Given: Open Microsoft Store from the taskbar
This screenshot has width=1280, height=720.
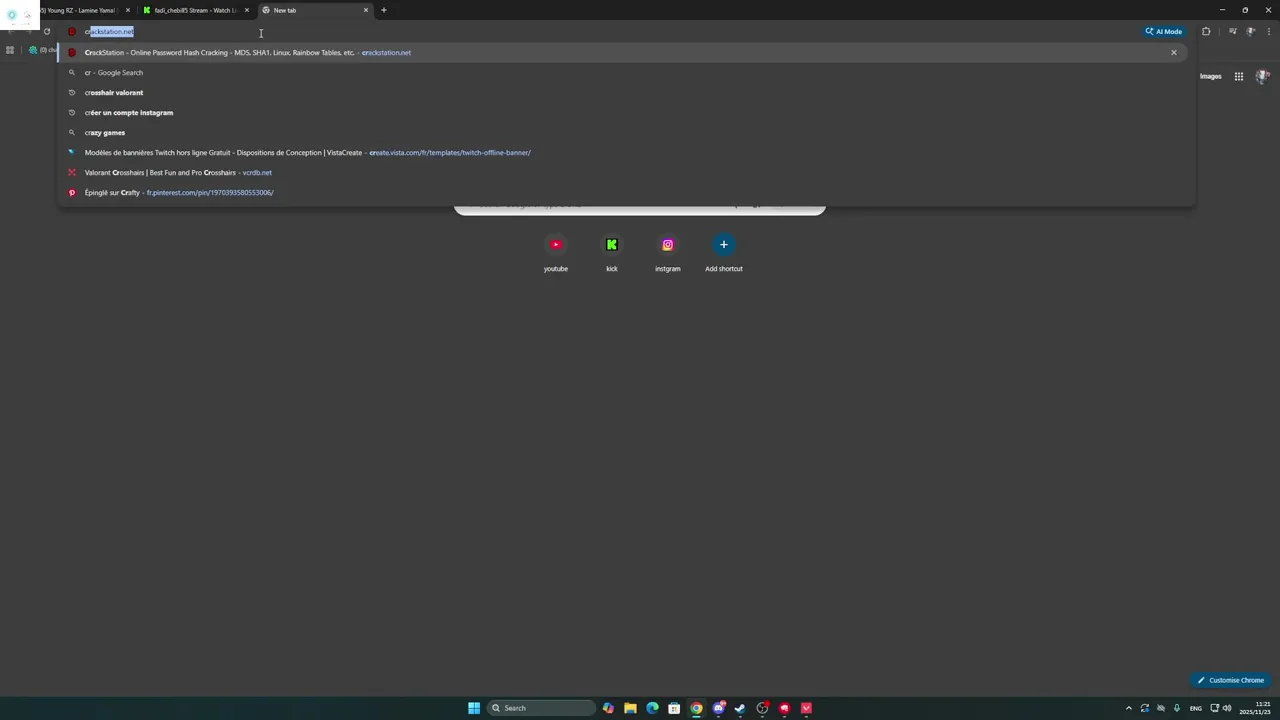Looking at the screenshot, I should [x=674, y=708].
